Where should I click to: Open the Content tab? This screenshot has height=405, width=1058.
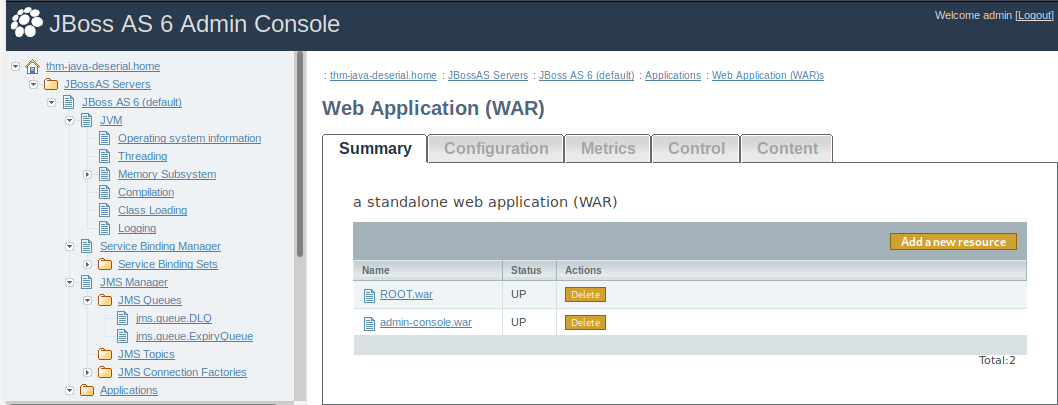click(787, 148)
